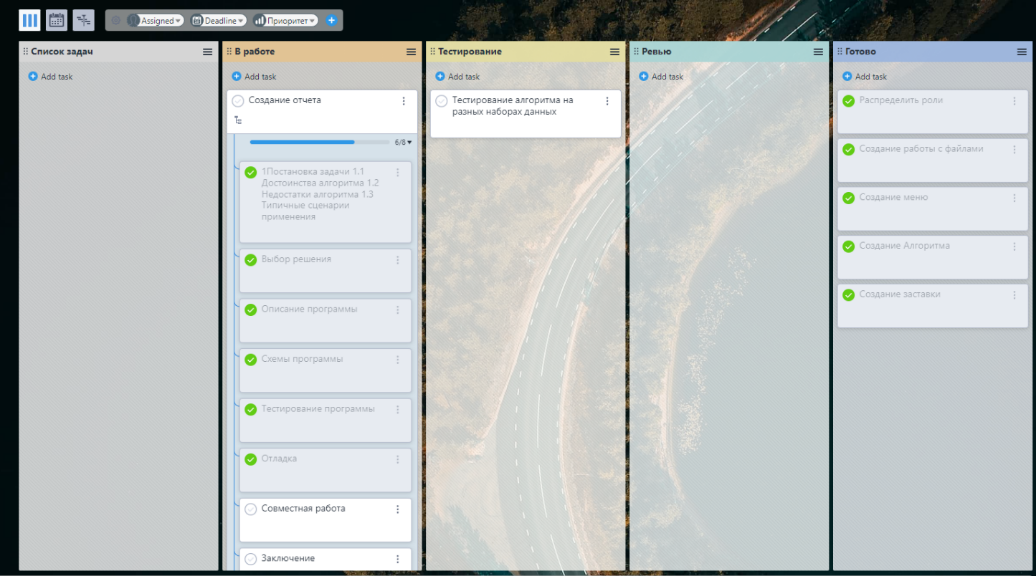
Task: Click Add task in Готово column
Action: pos(864,77)
